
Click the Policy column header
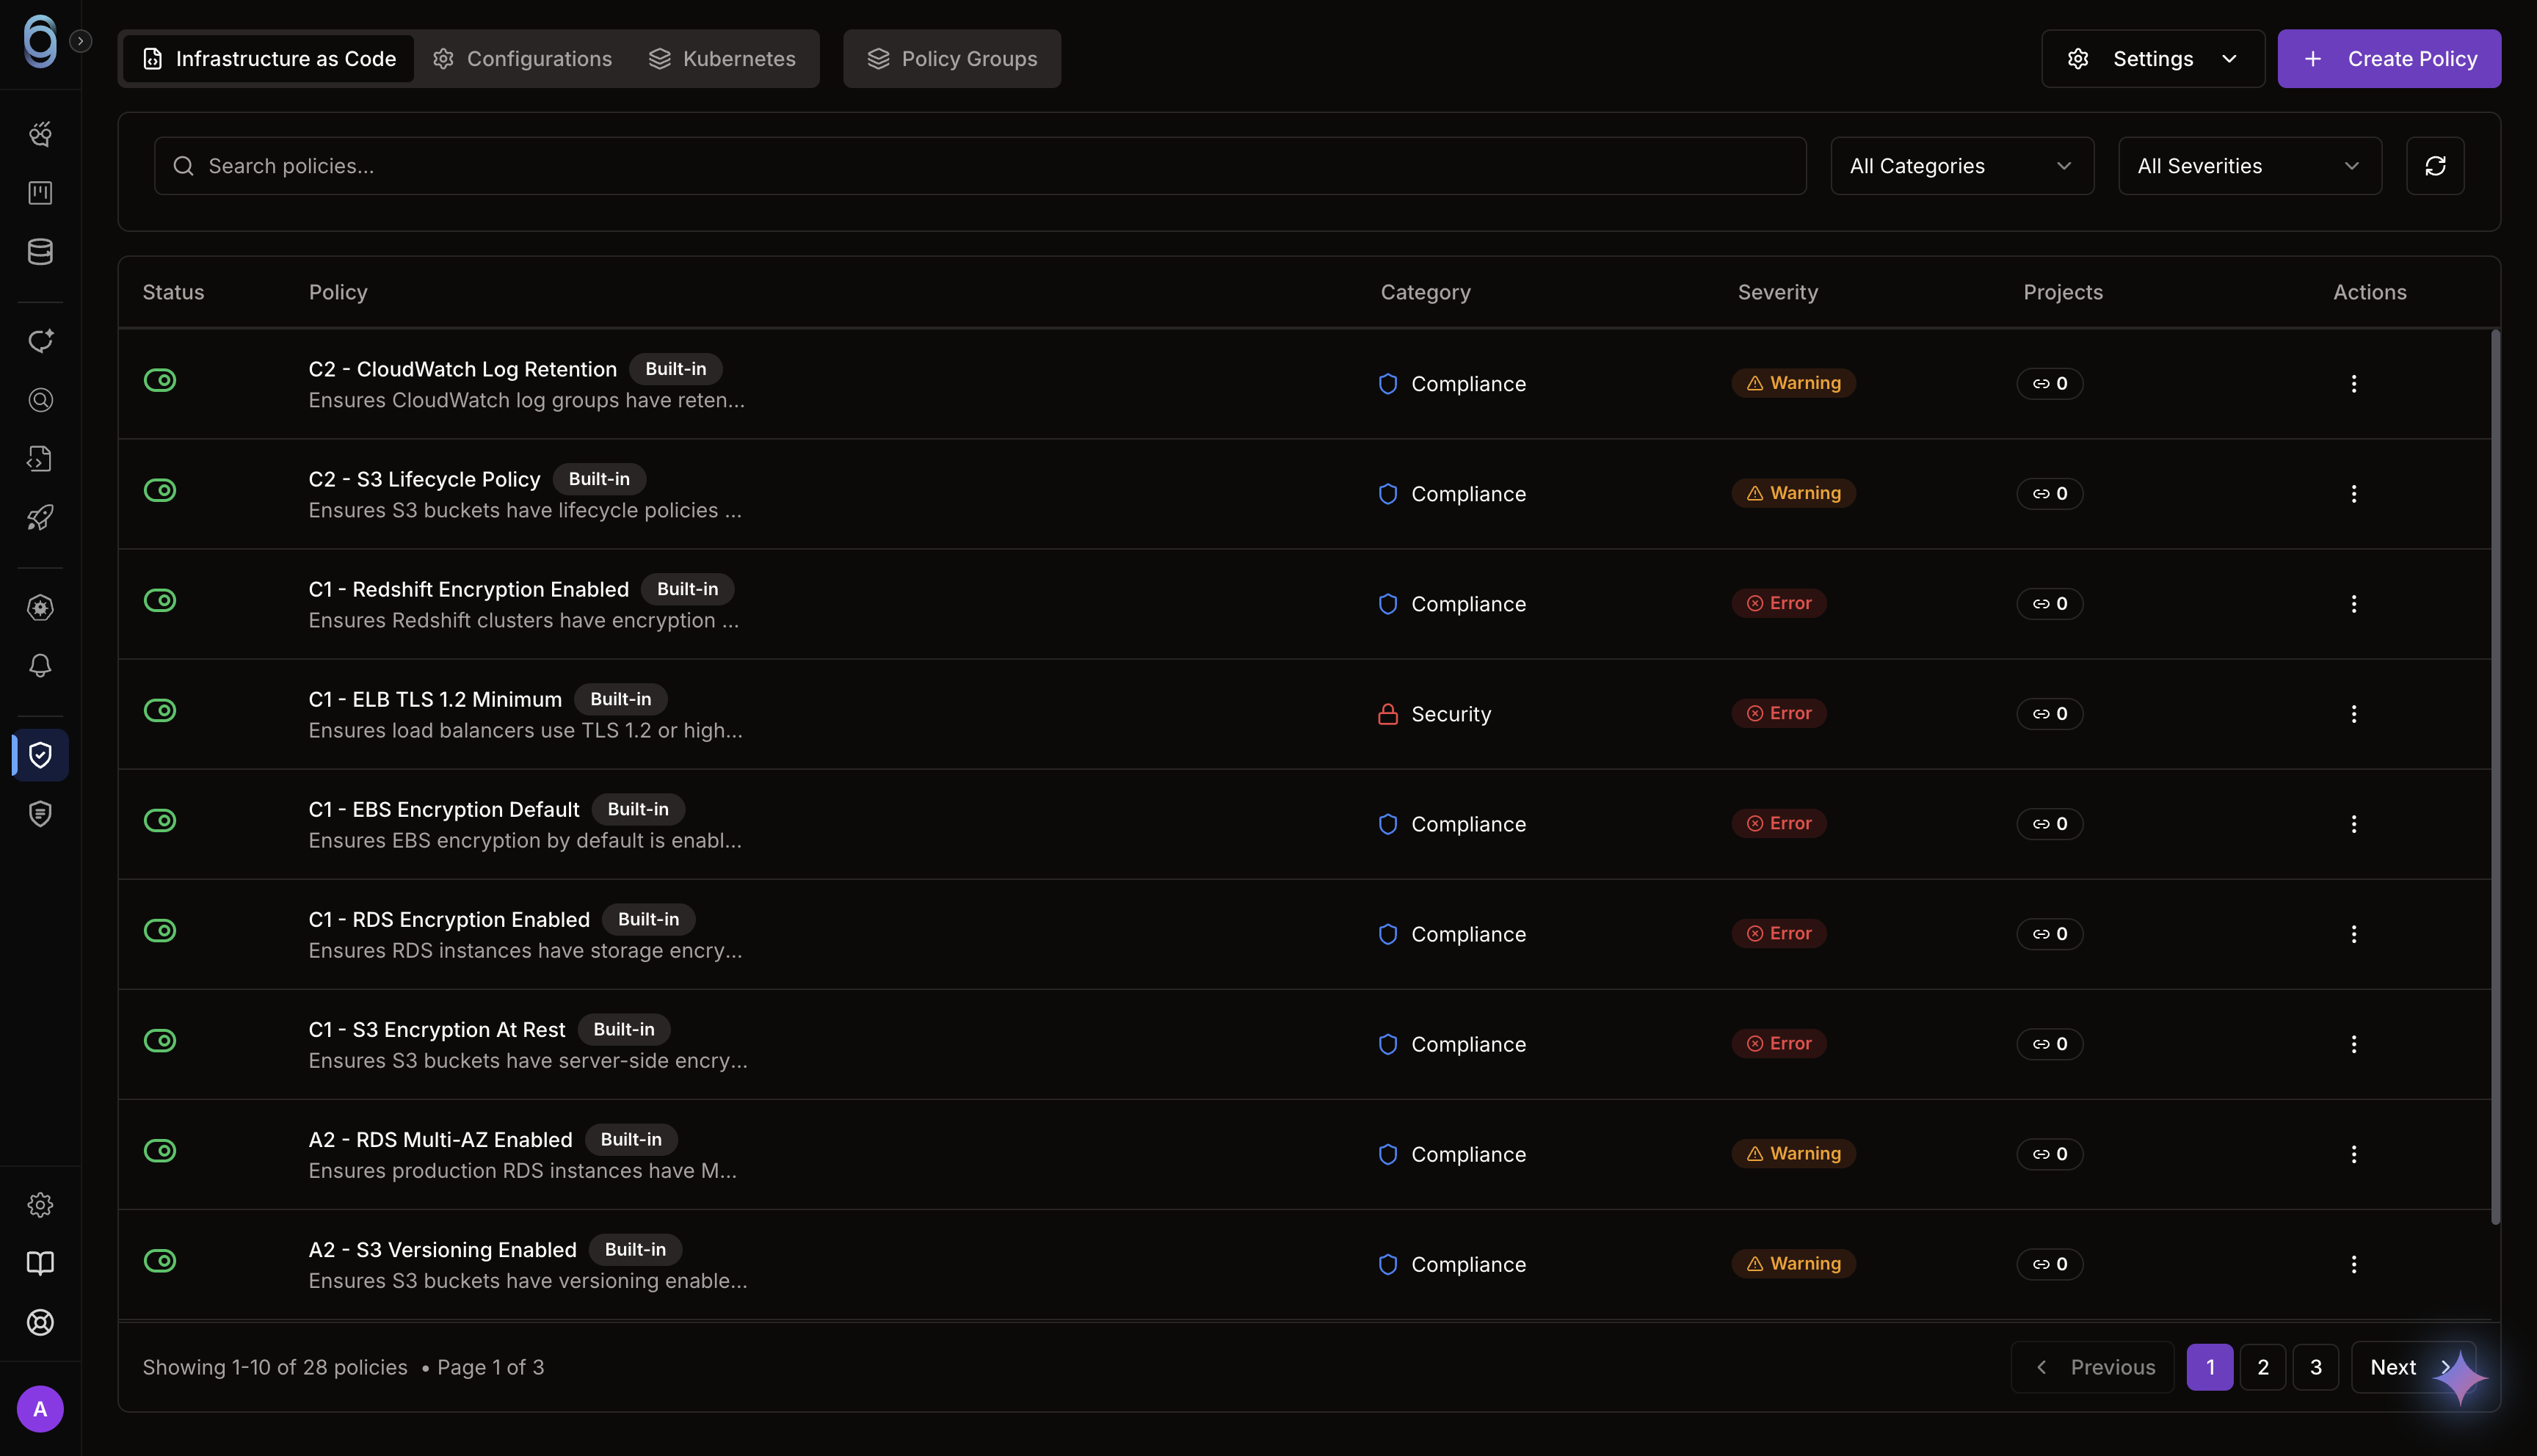coord(338,292)
